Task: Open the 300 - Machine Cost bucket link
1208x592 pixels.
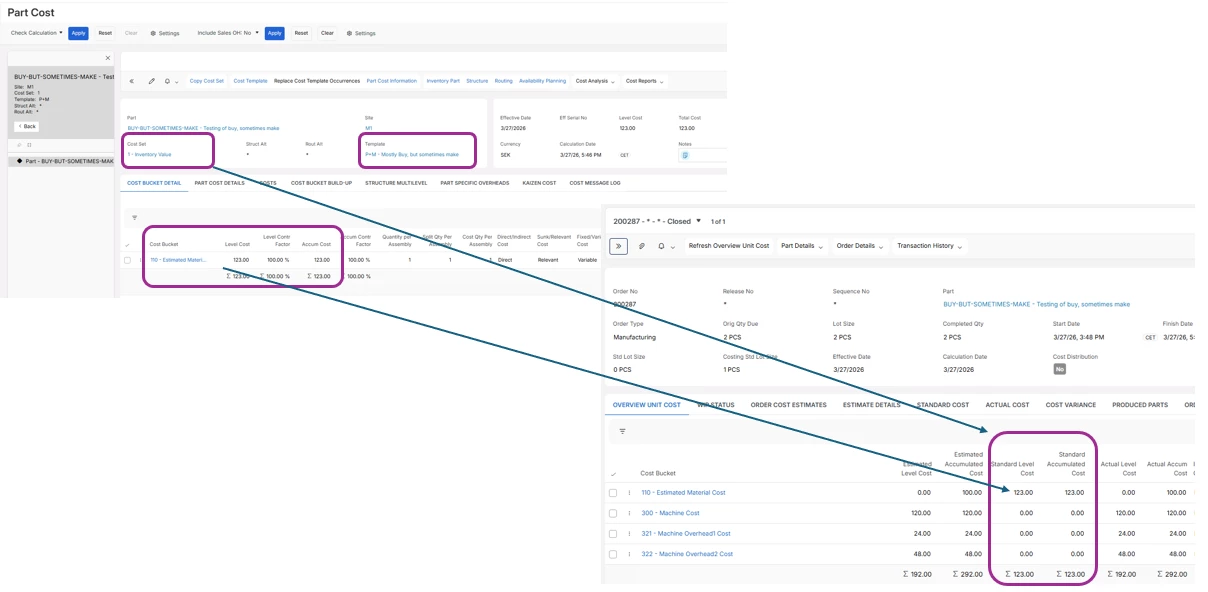Action: pyautogui.click(x=670, y=513)
